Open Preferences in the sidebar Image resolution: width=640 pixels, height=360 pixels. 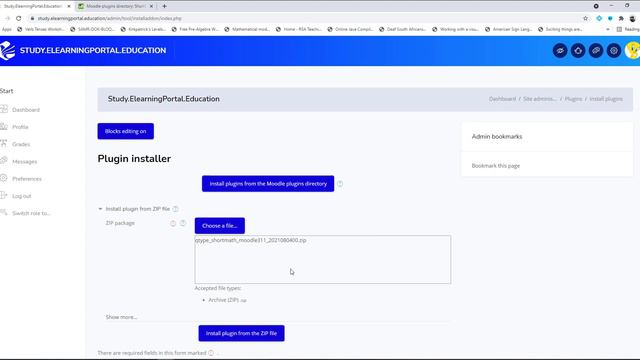[27, 179]
